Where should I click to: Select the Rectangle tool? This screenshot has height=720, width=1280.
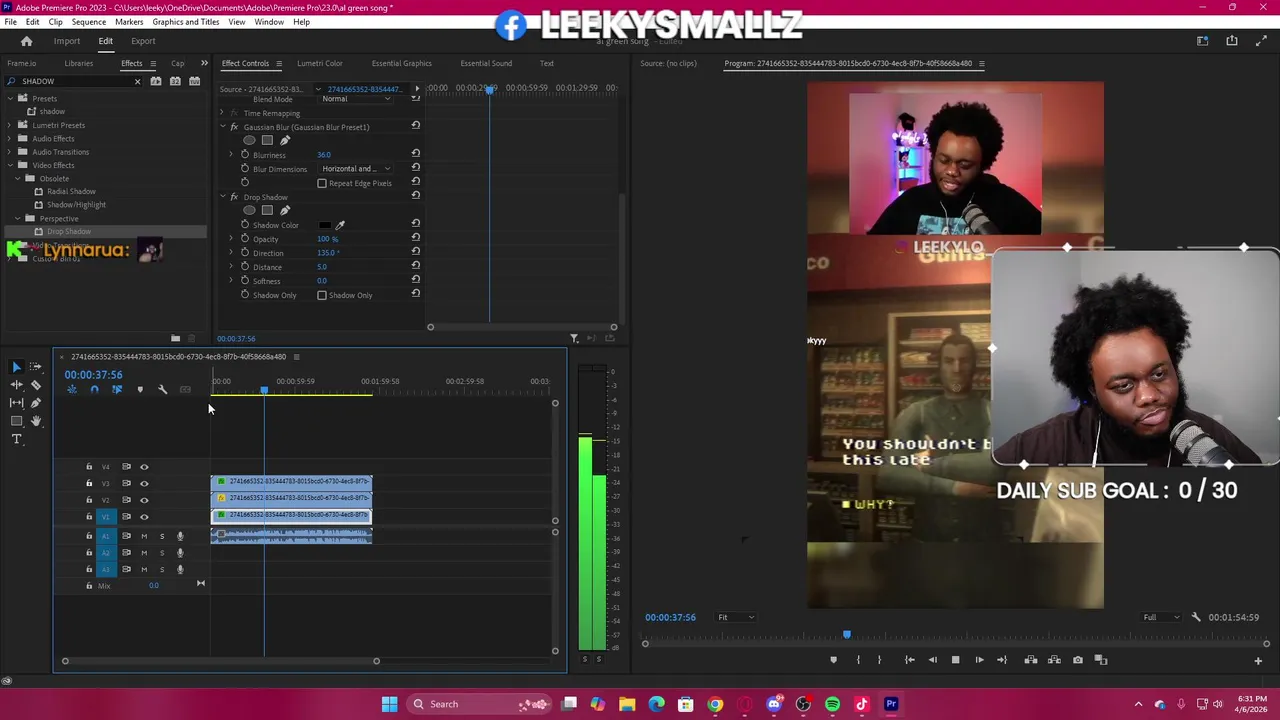pos(16,421)
